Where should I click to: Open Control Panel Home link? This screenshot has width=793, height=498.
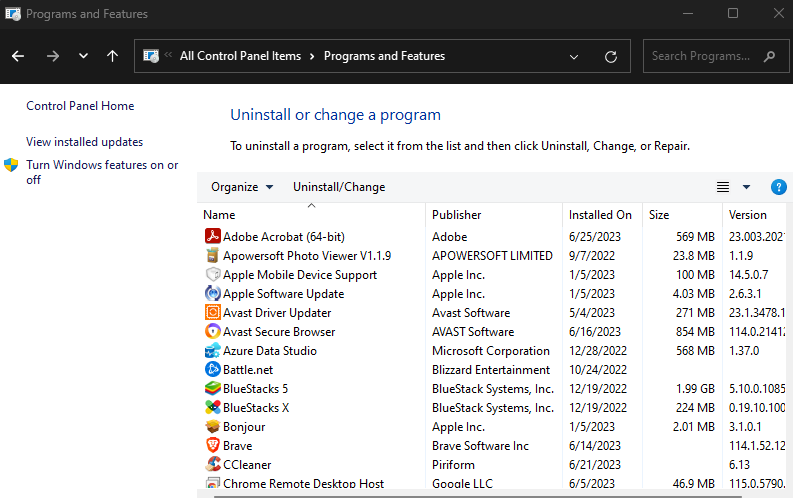tap(80, 106)
